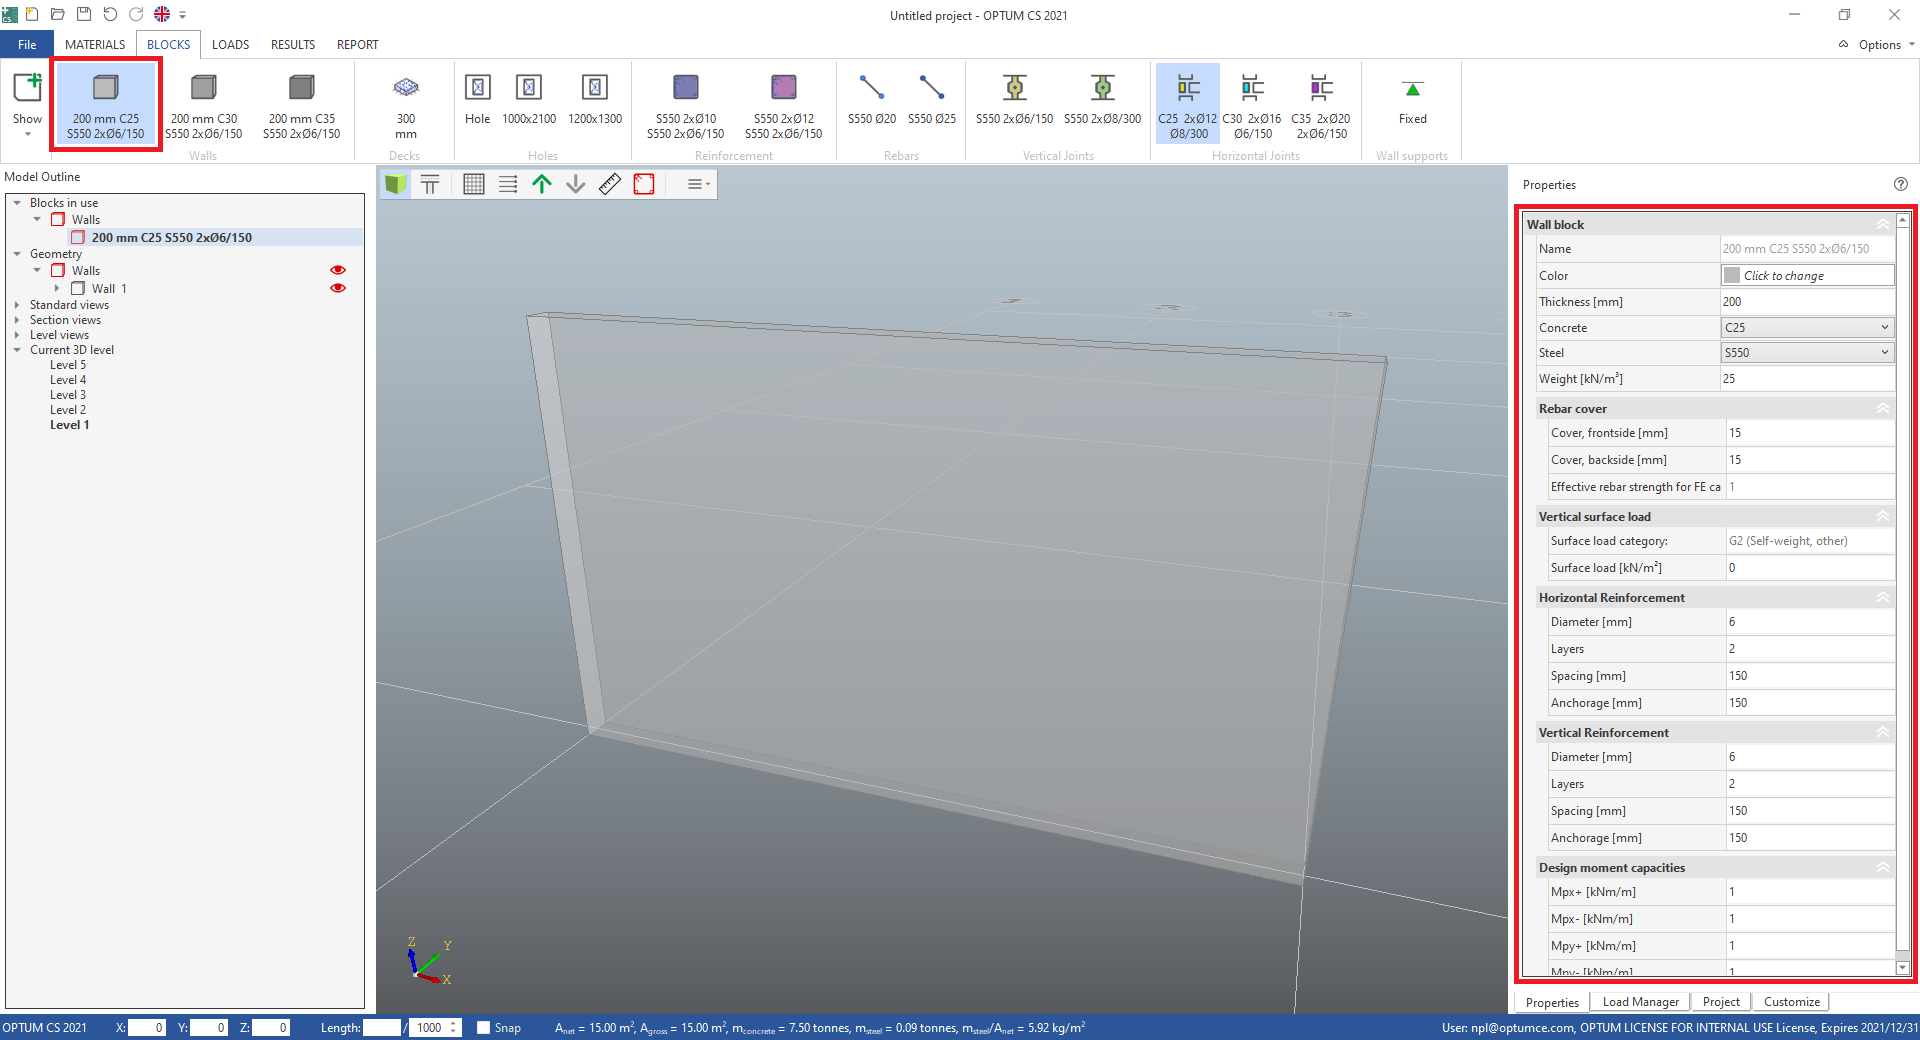Open the help question mark in Properties
1920x1040 pixels.
[x=1901, y=184]
